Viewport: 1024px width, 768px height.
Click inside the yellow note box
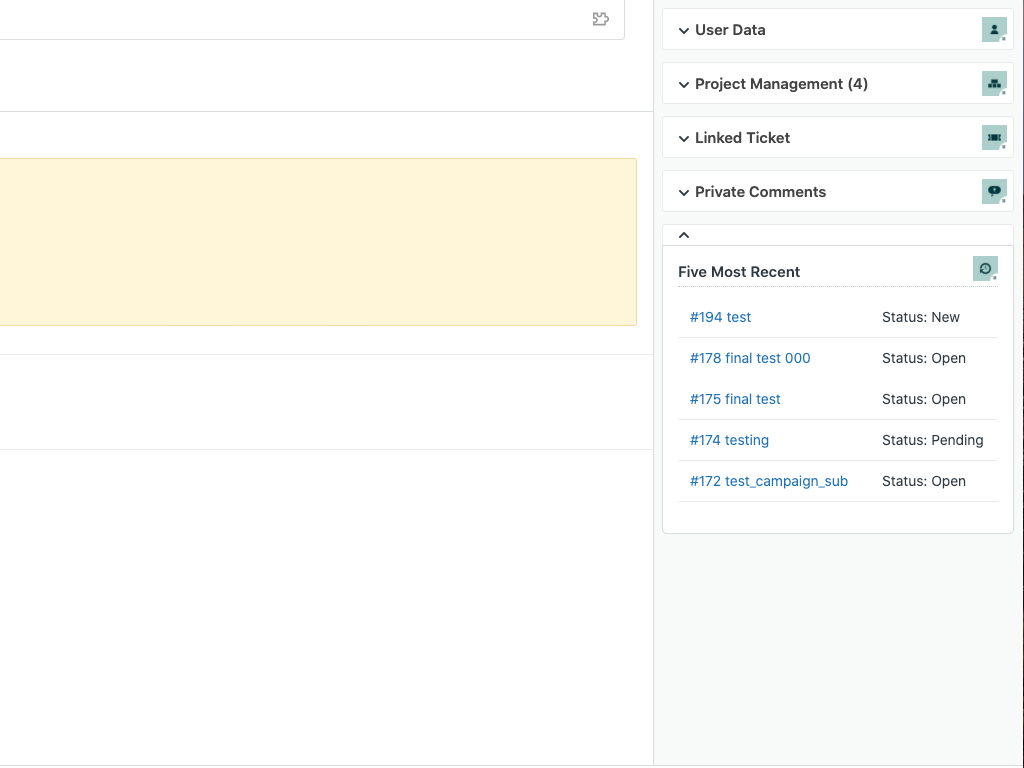[x=316, y=242]
